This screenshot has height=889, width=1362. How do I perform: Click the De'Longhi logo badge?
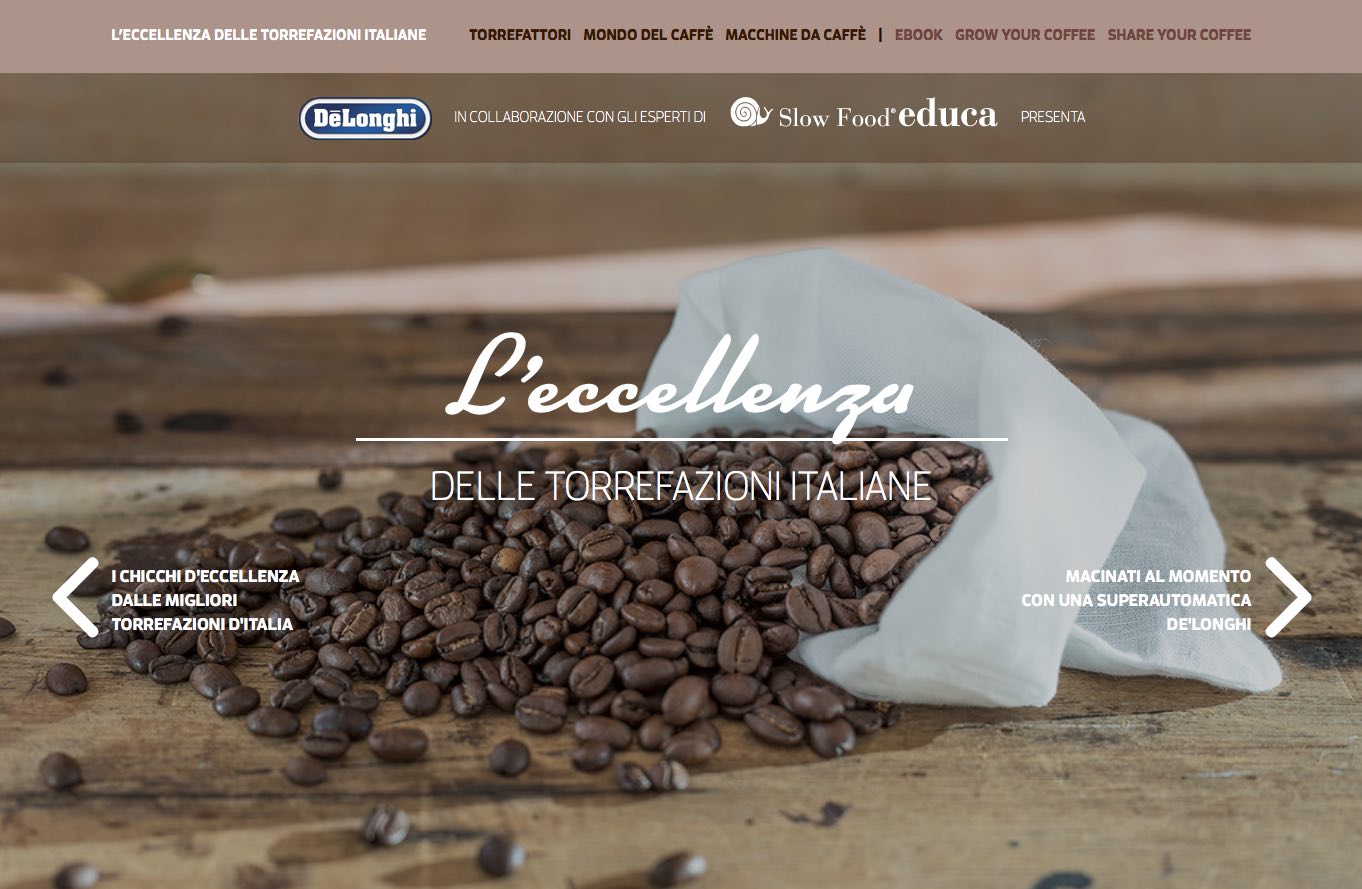365,118
